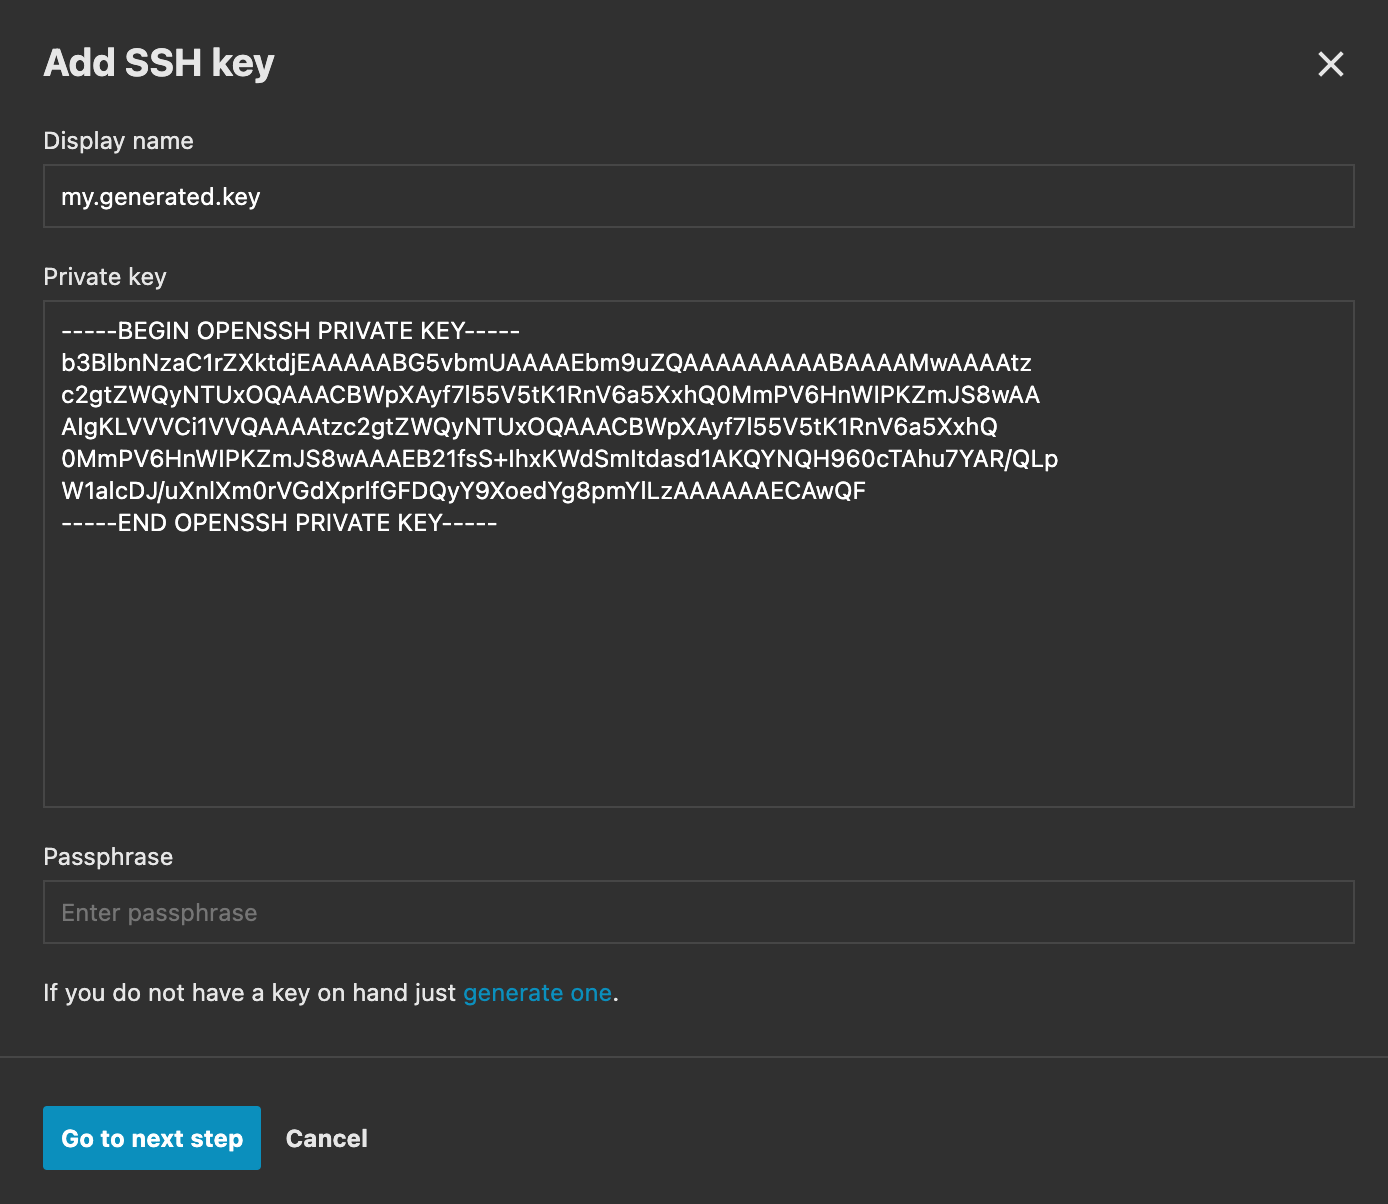
Task: Click the Private key label
Action: (x=105, y=277)
